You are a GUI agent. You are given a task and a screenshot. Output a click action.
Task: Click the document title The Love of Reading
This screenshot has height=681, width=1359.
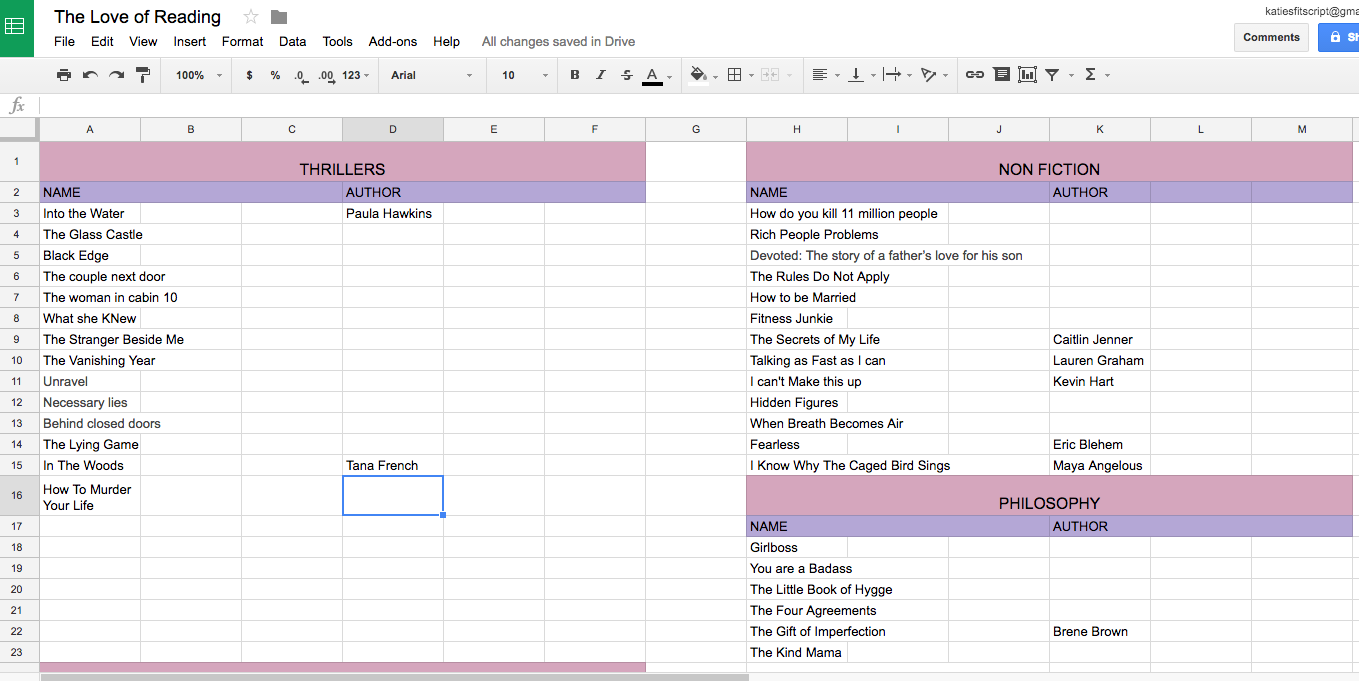(x=138, y=17)
